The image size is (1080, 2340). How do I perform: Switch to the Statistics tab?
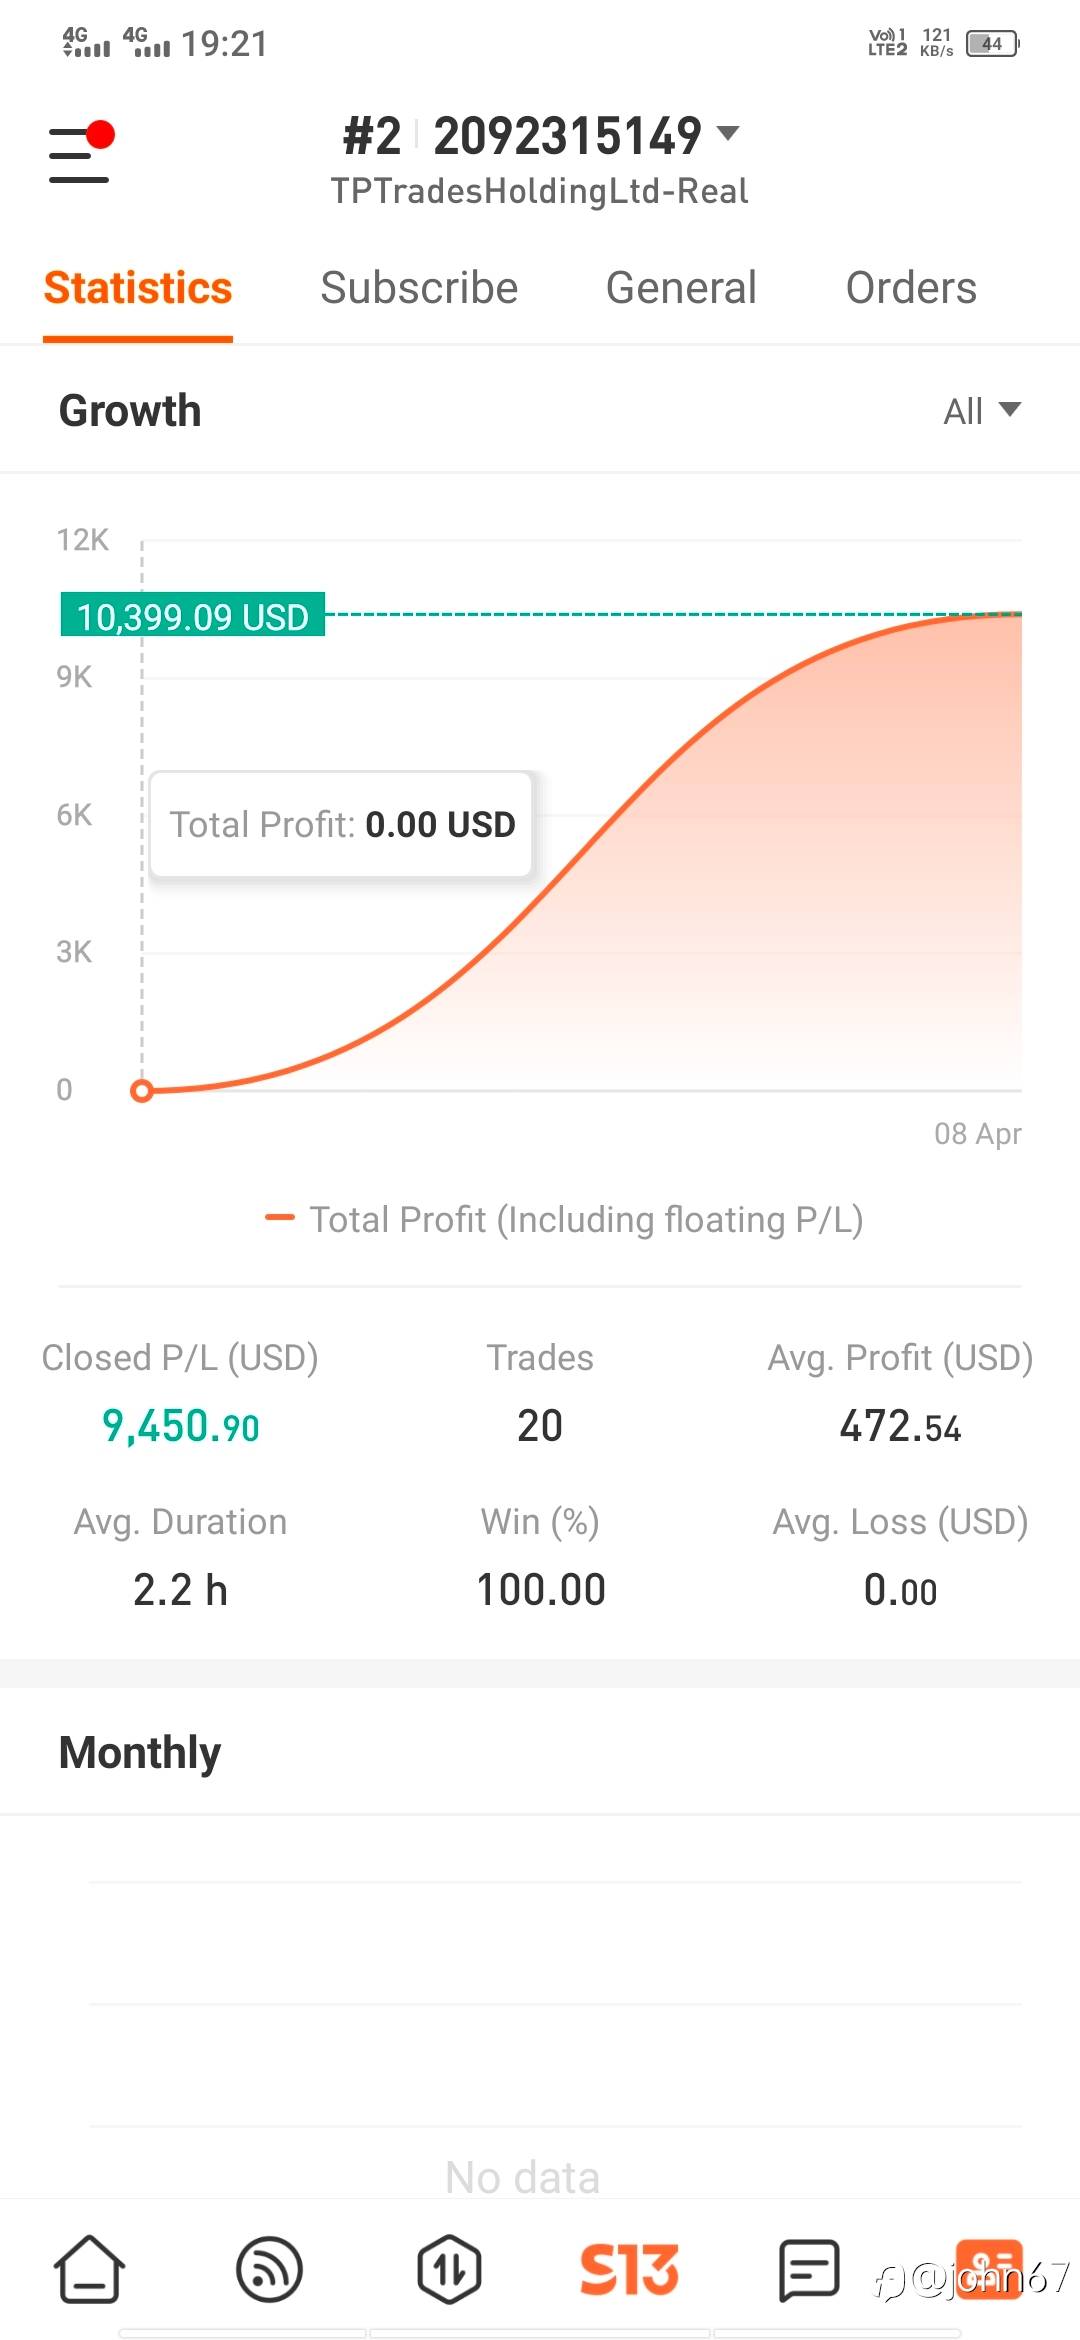pyautogui.click(x=138, y=288)
